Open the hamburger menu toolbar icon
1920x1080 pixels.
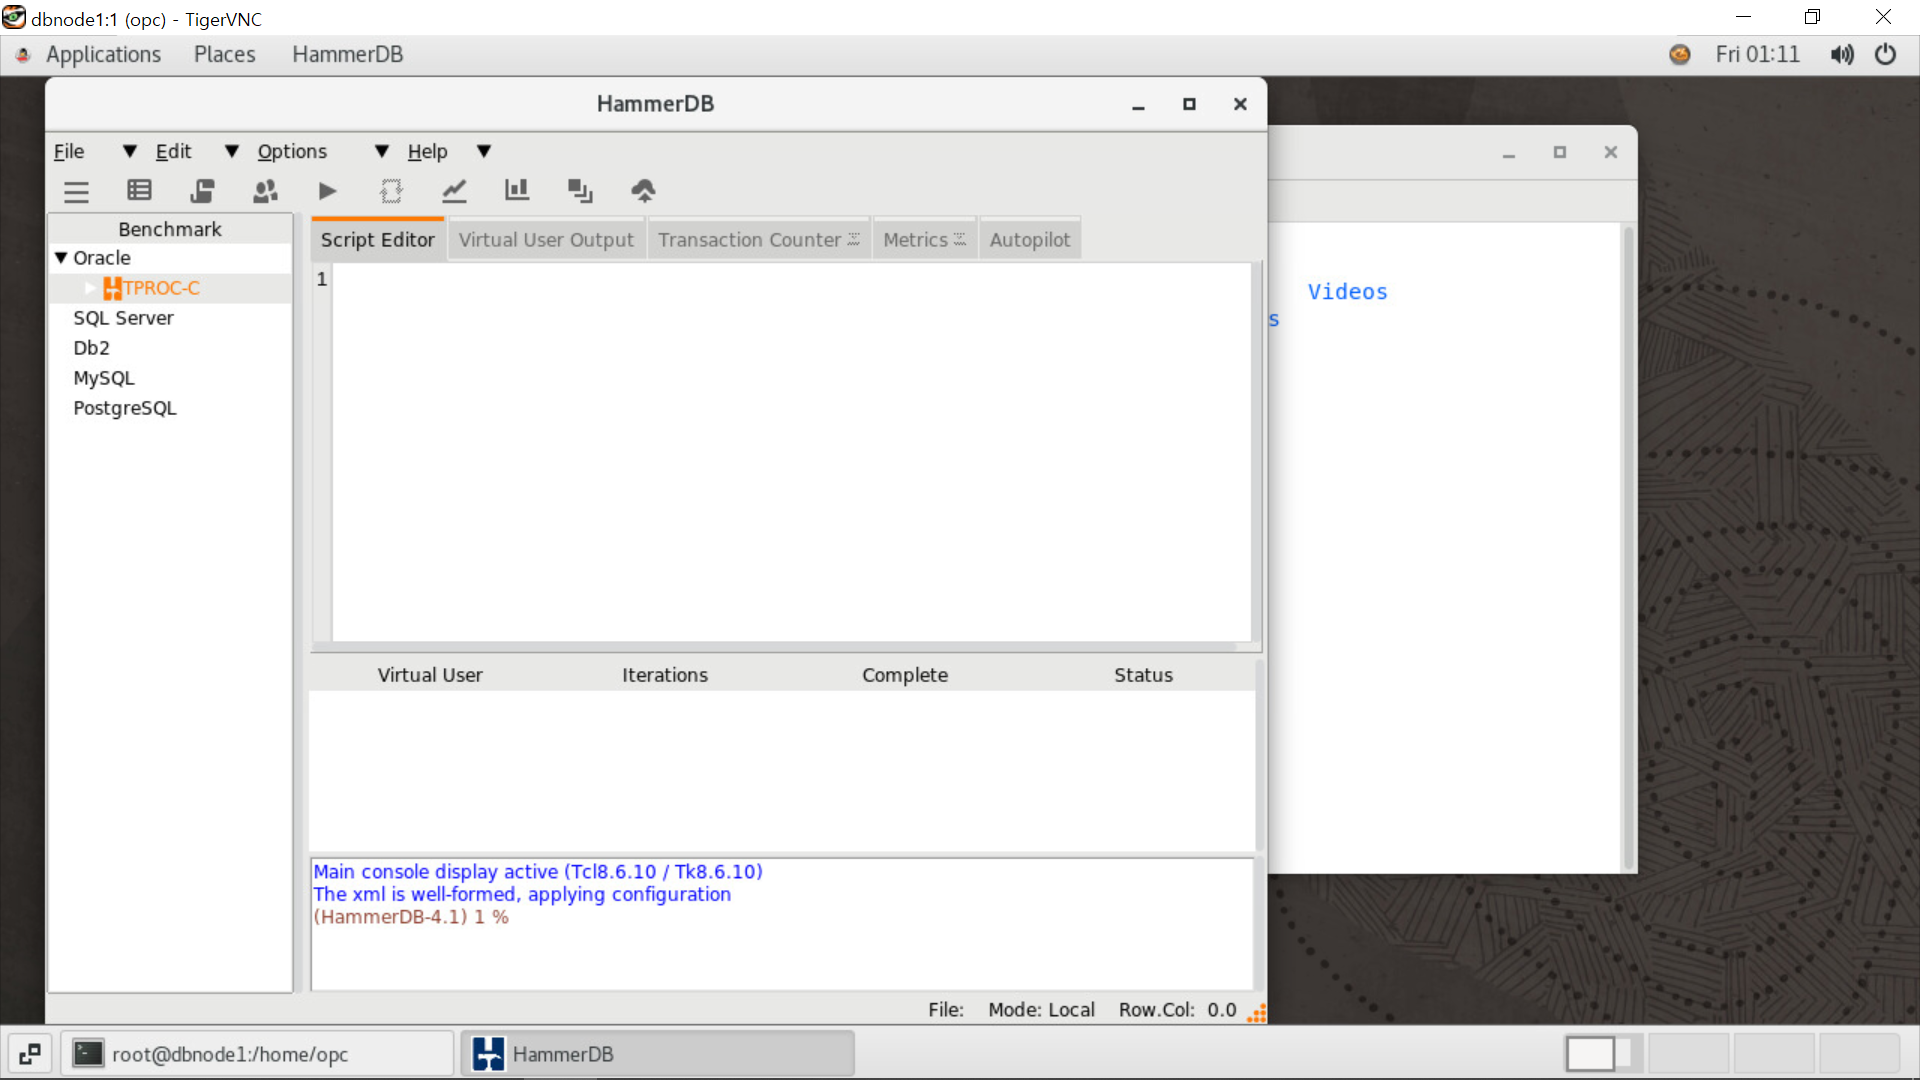[76, 191]
